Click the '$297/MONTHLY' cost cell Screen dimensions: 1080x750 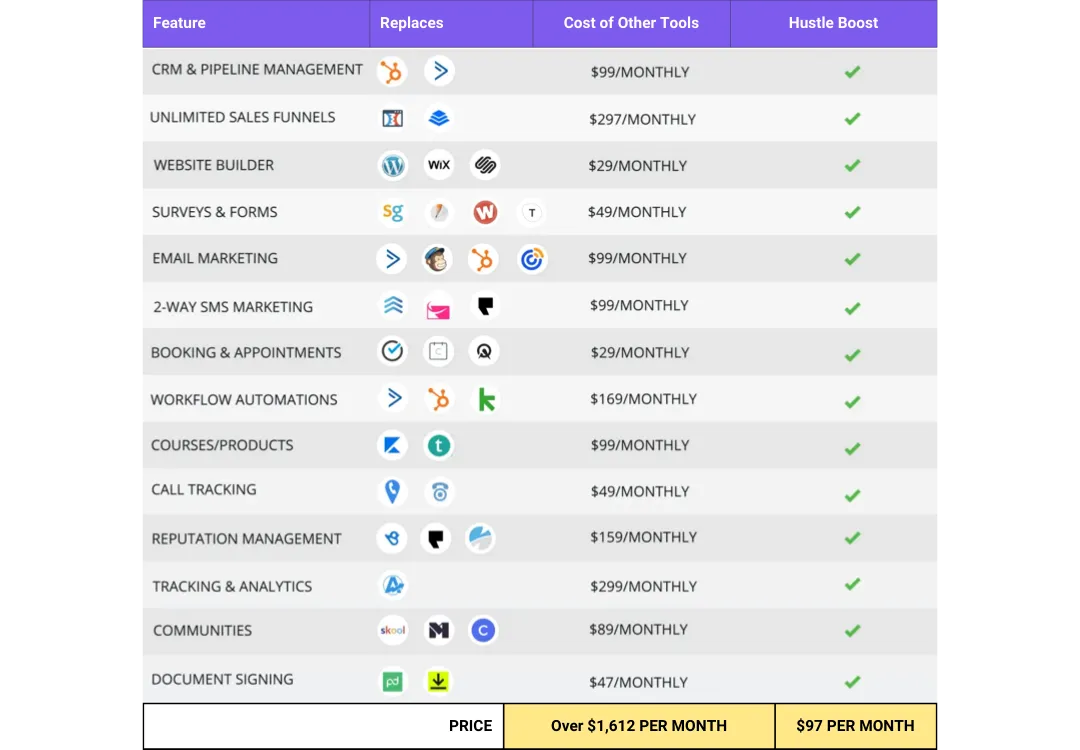coord(642,120)
